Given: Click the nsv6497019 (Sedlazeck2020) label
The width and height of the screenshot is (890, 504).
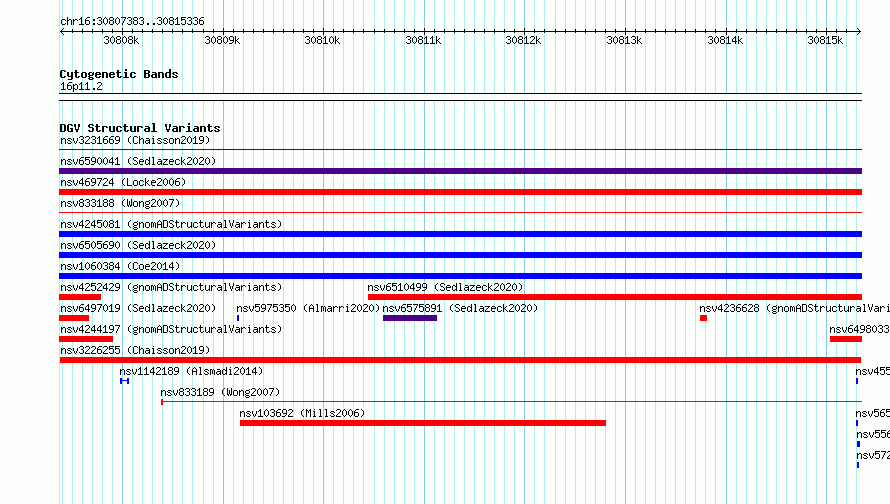Looking at the screenshot, I should point(138,308).
